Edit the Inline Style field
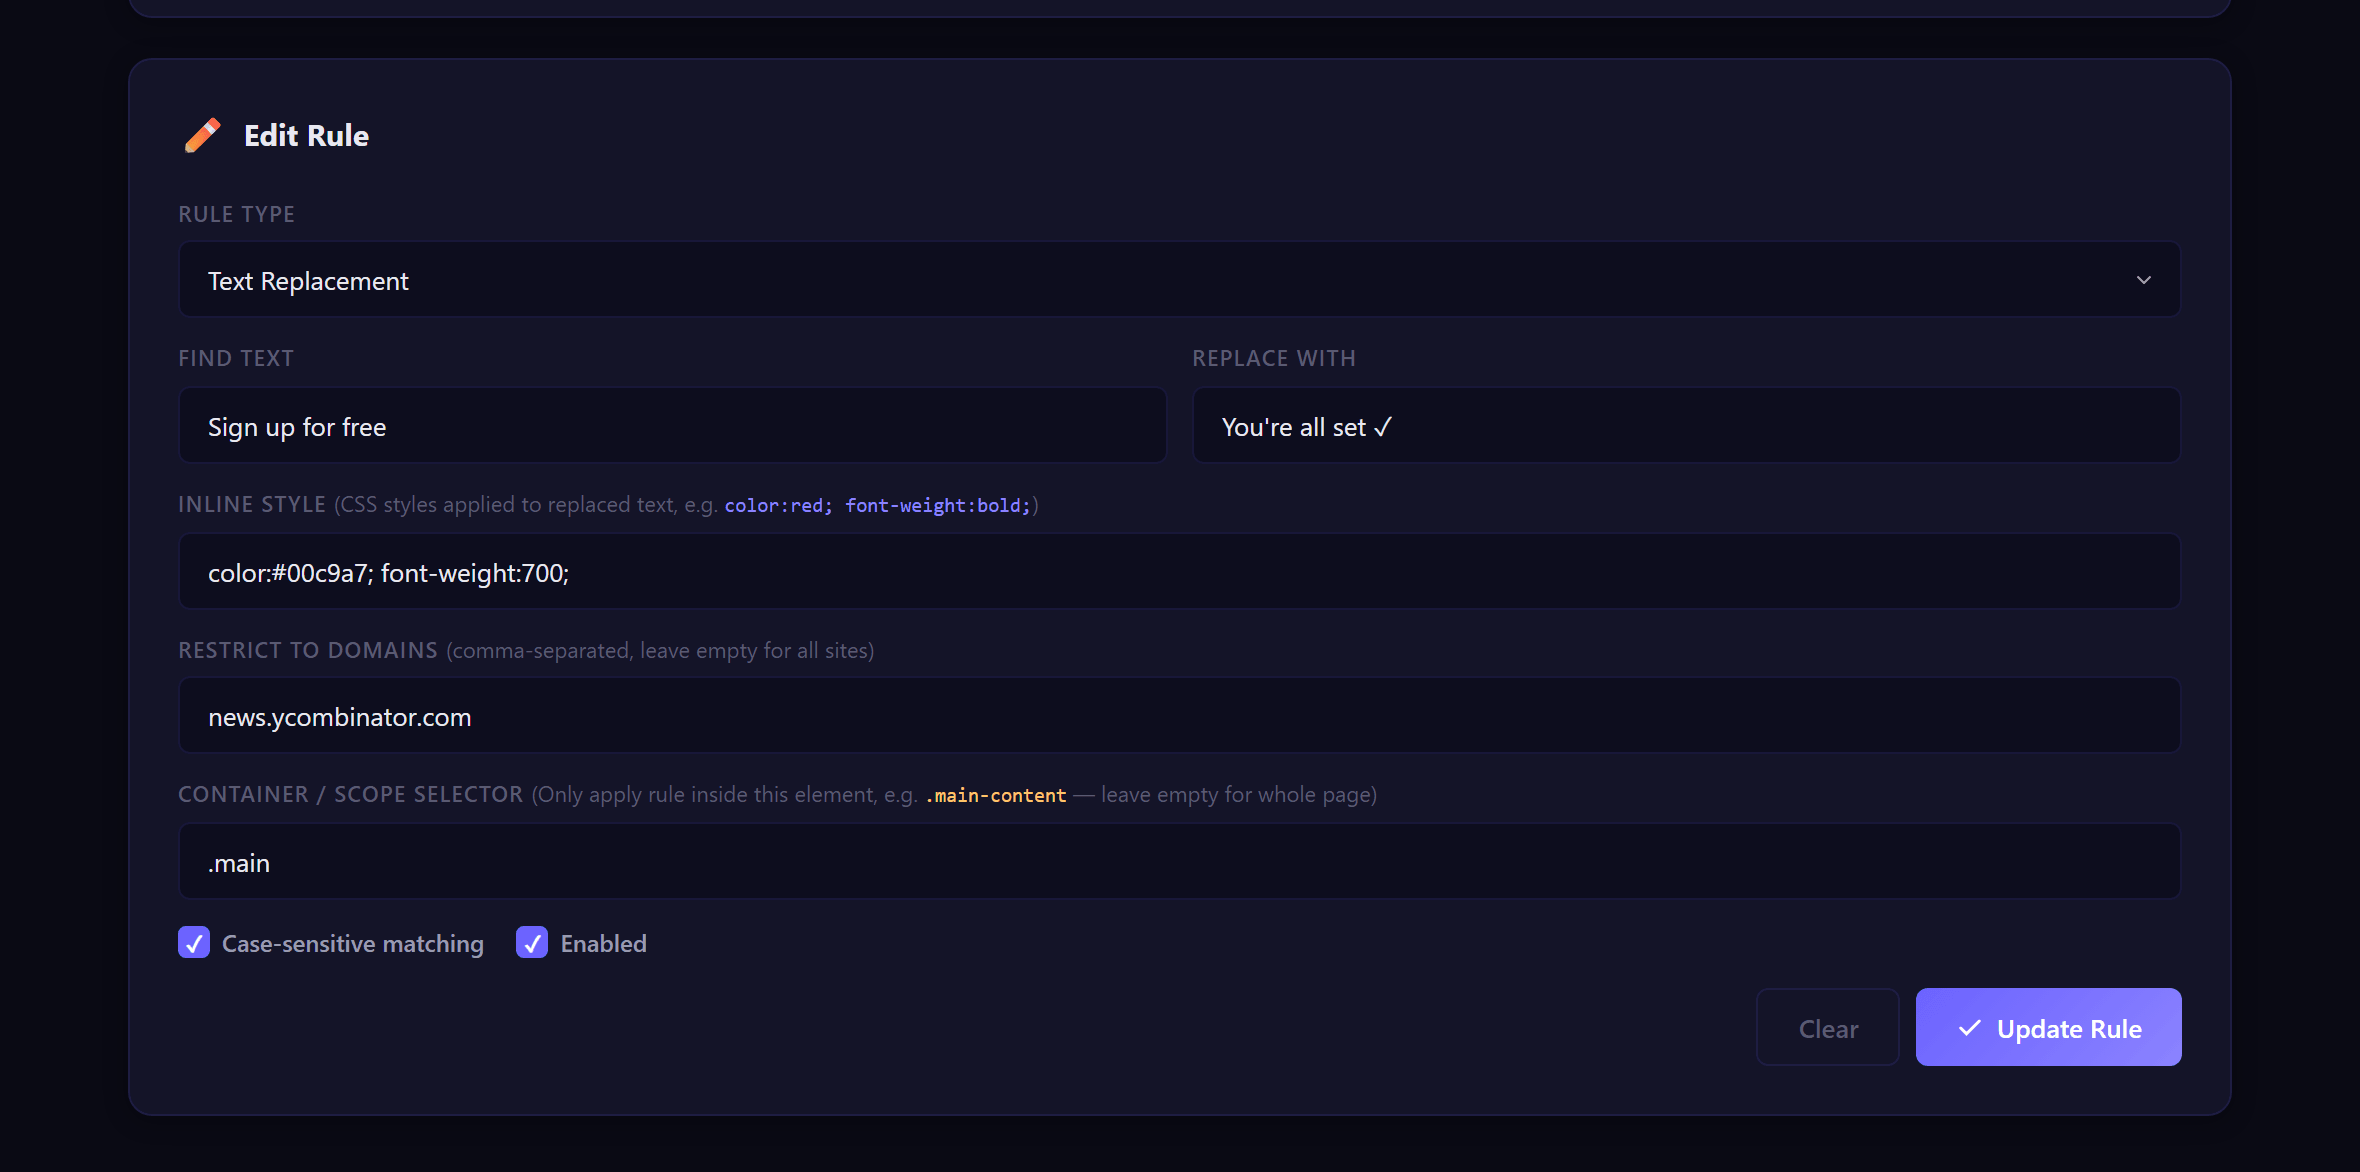The height and width of the screenshot is (1172, 2360). (x=1179, y=572)
